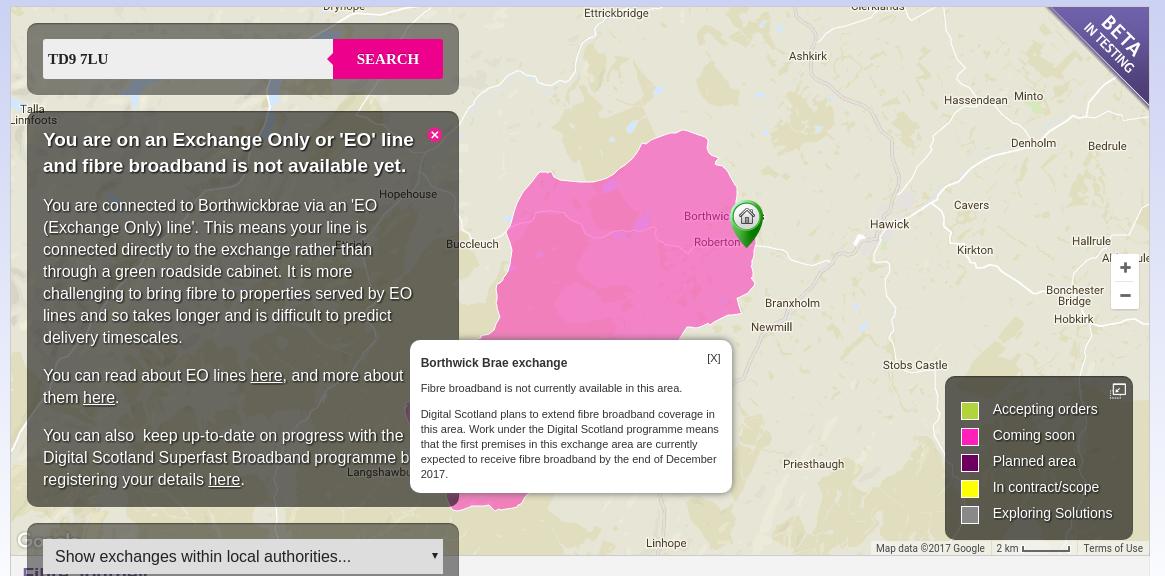Click the Roberton label in the pink area
This screenshot has height=576, width=1165.
point(715,242)
